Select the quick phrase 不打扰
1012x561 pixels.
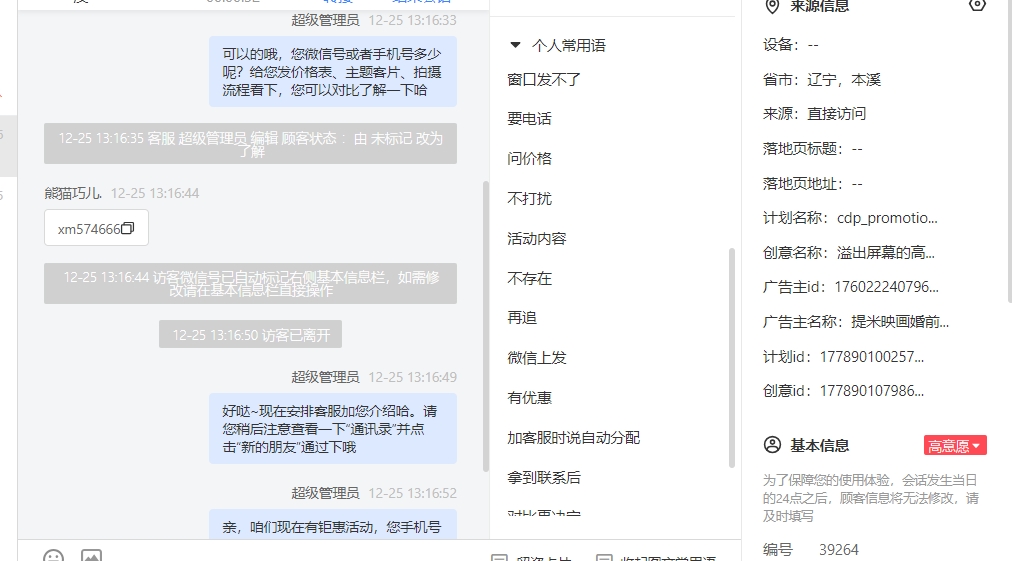pyautogui.click(x=529, y=199)
